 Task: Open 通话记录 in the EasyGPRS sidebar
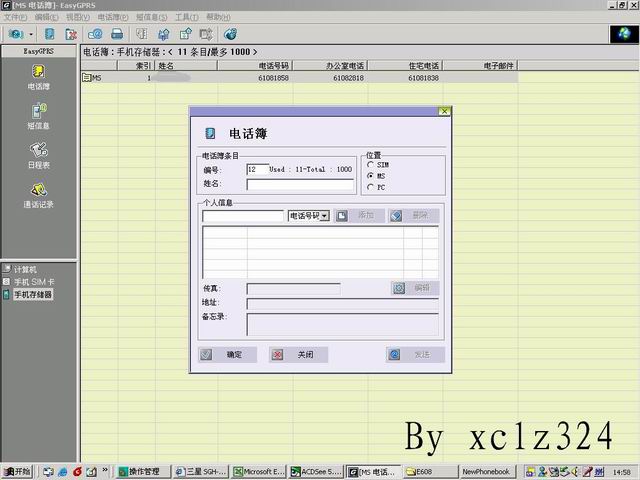(38, 196)
